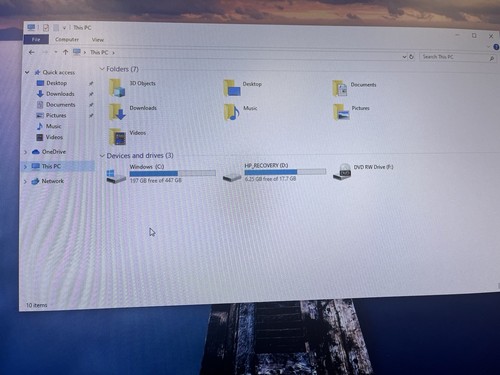
Task: Collapse the Devices and drives (3) group
Action: (x=102, y=155)
